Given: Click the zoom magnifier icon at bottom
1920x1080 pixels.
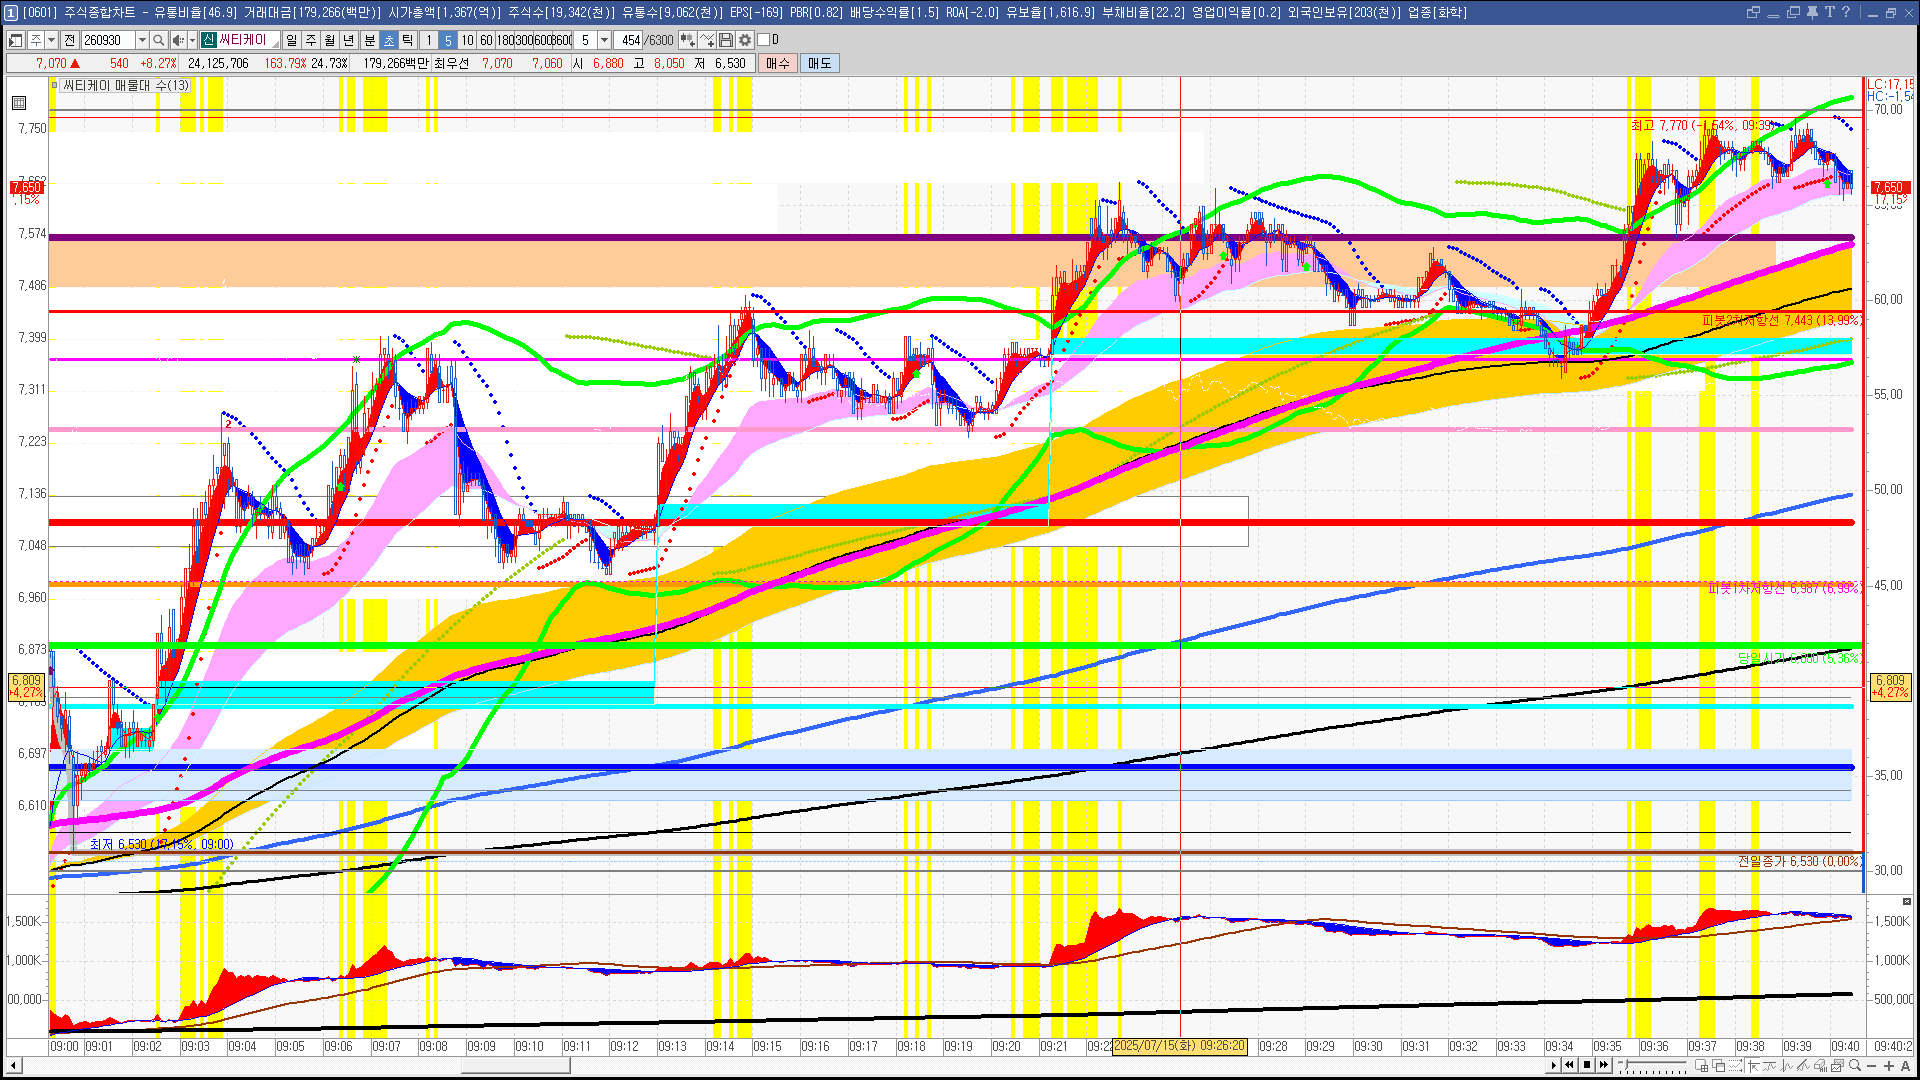Looking at the screenshot, I should pyautogui.click(x=1855, y=1066).
